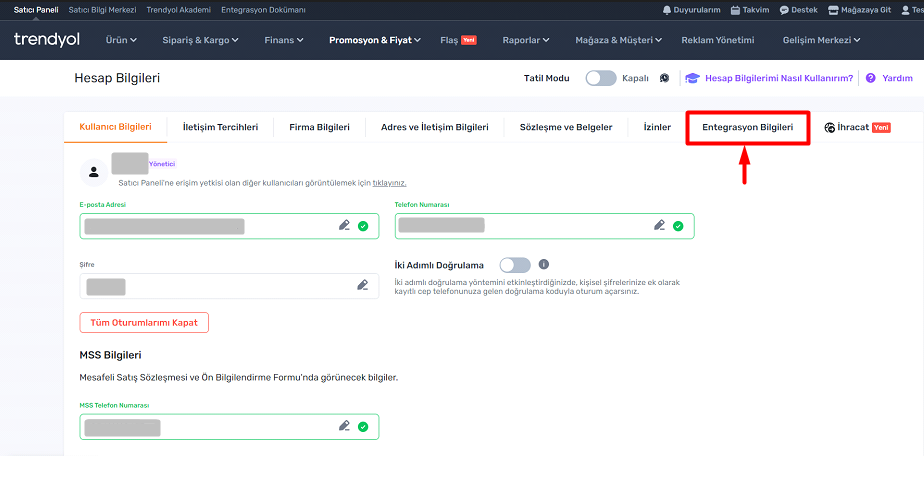Open Adres ve İletişim Bilgileri tab
The height and width of the screenshot is (496, 924).
click(x=435, y=127)
